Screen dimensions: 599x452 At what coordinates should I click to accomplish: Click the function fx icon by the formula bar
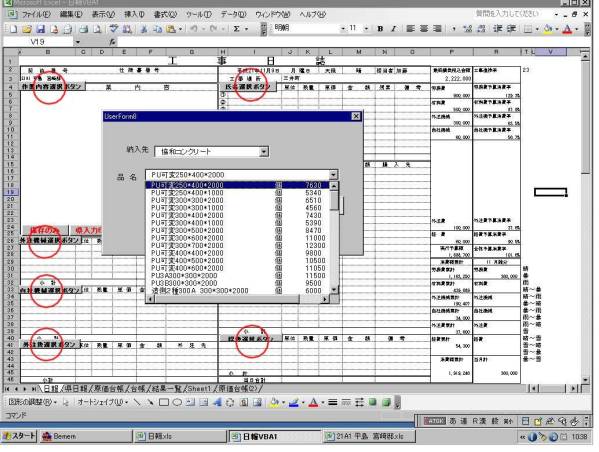click(x=112, y=42)
